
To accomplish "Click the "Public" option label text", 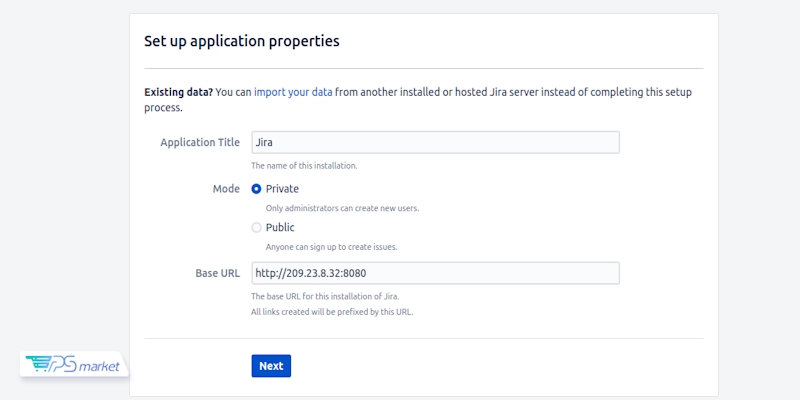I will click(280, 227).
